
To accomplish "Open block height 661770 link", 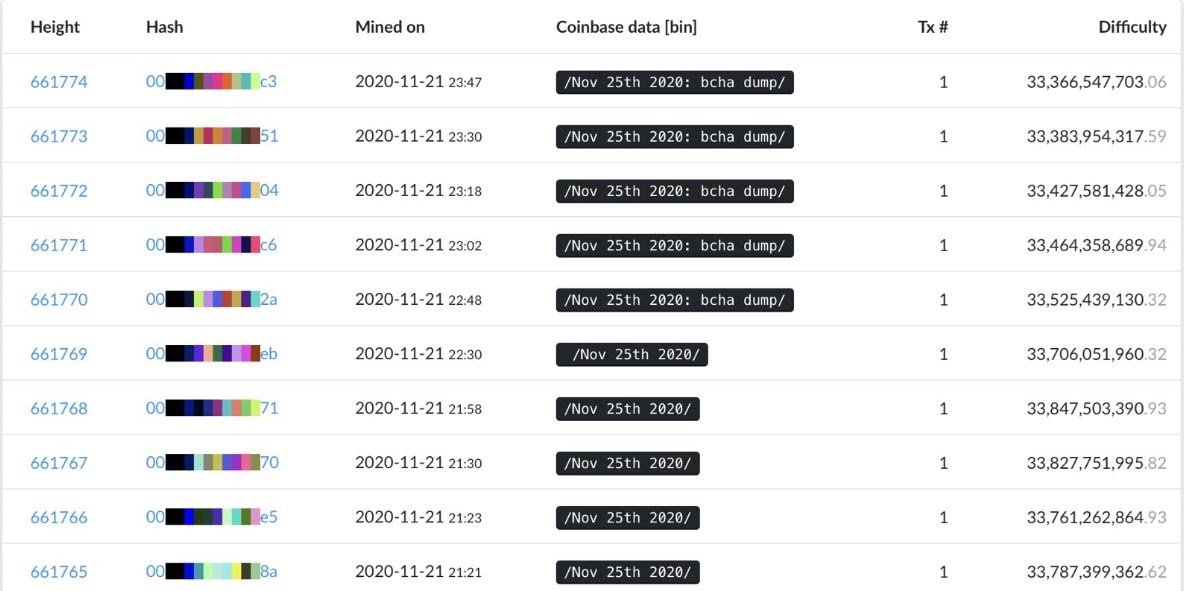I will 59,299.
